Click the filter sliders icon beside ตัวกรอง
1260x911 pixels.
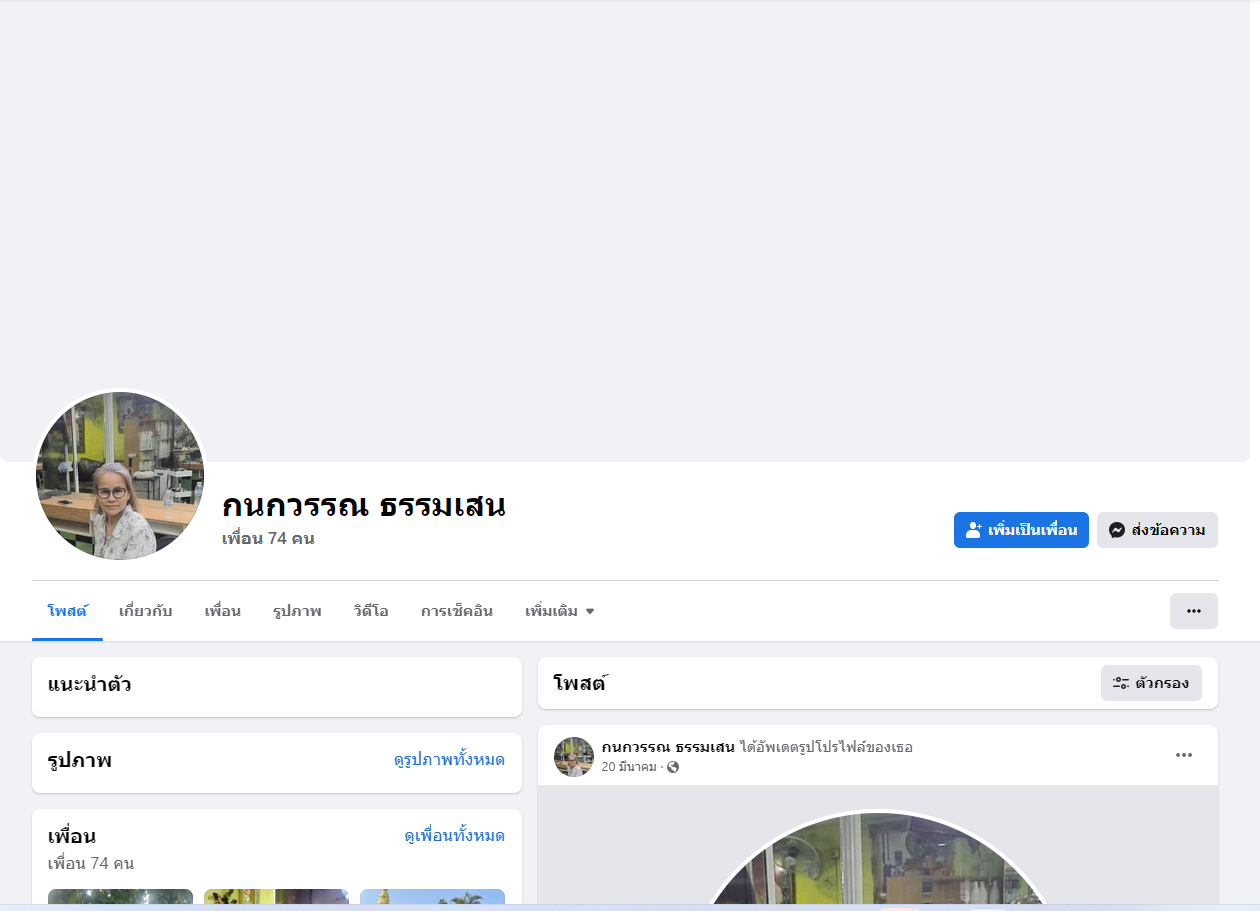1121,683
